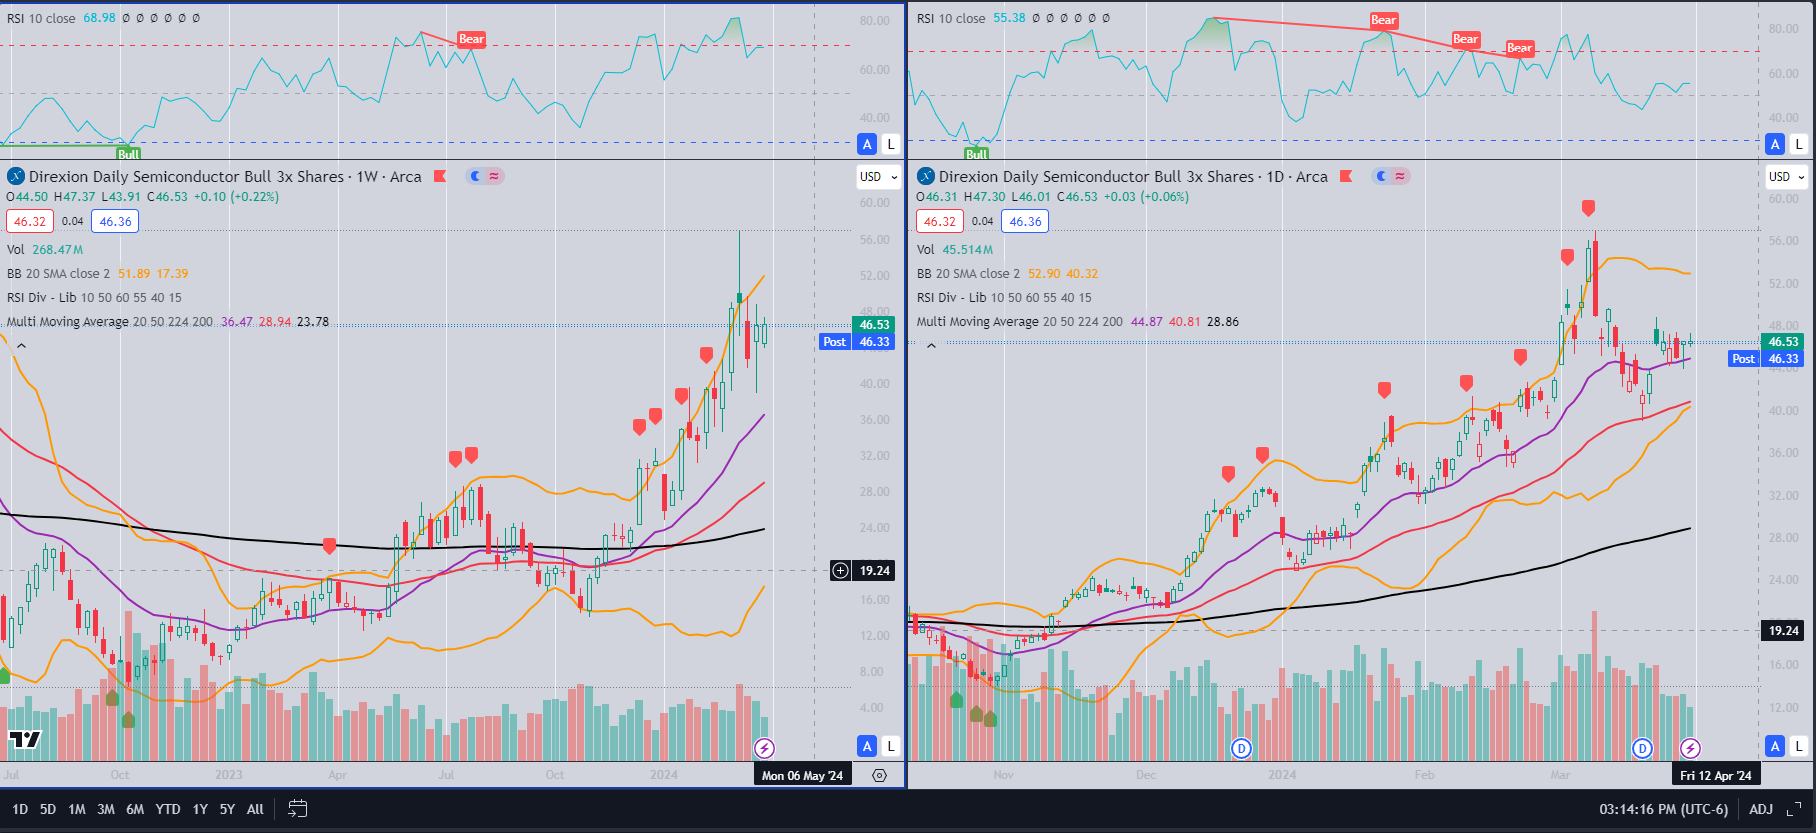Screen dimensions: 1816x833
Task: Click the 46.32 sell button on weekly chart
Action: click(x=30, y=221)
